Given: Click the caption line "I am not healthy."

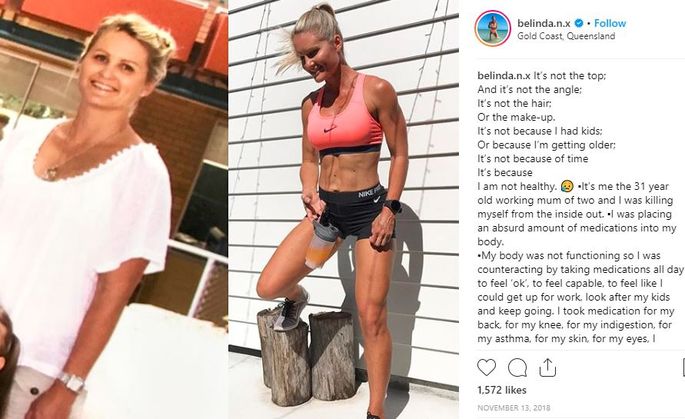Looking at the screenshot, I should tap(517, 187).
